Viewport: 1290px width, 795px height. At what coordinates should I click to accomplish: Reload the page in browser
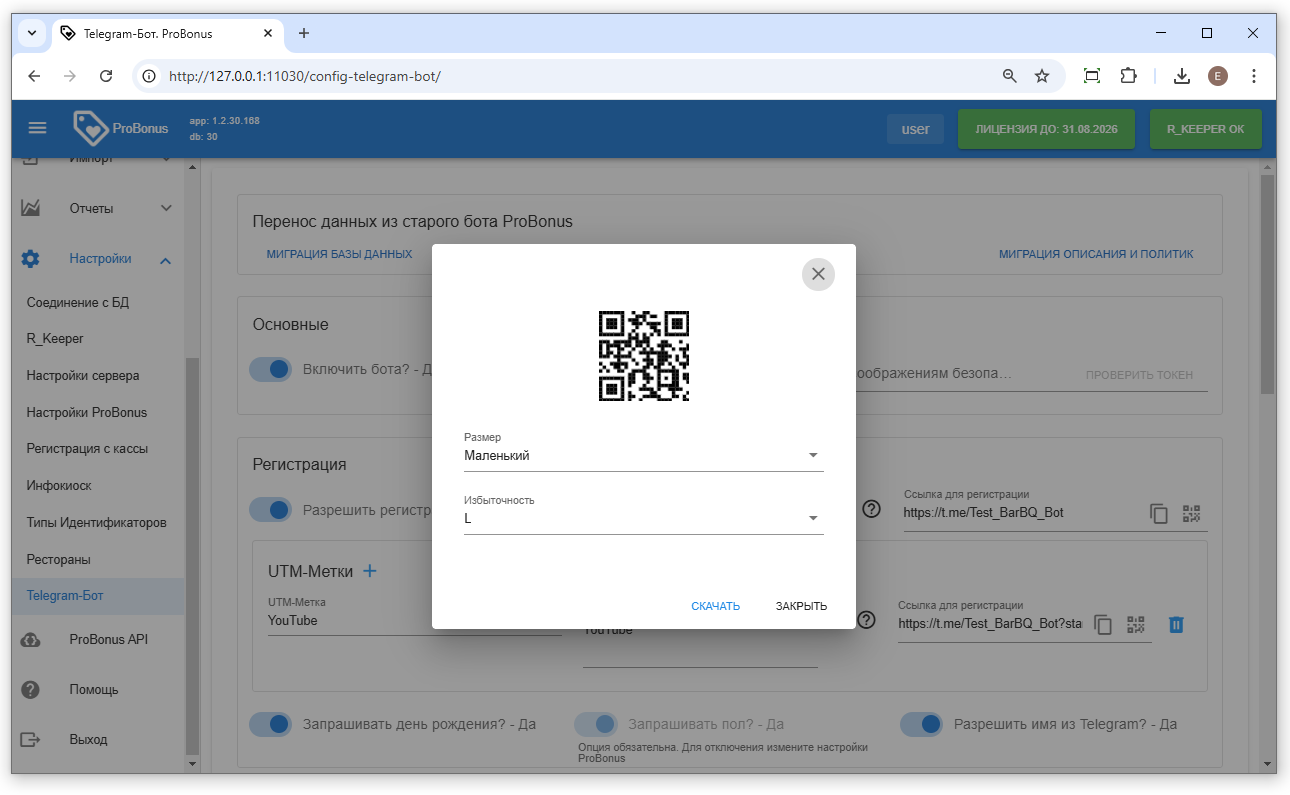(x=106, y=76)
